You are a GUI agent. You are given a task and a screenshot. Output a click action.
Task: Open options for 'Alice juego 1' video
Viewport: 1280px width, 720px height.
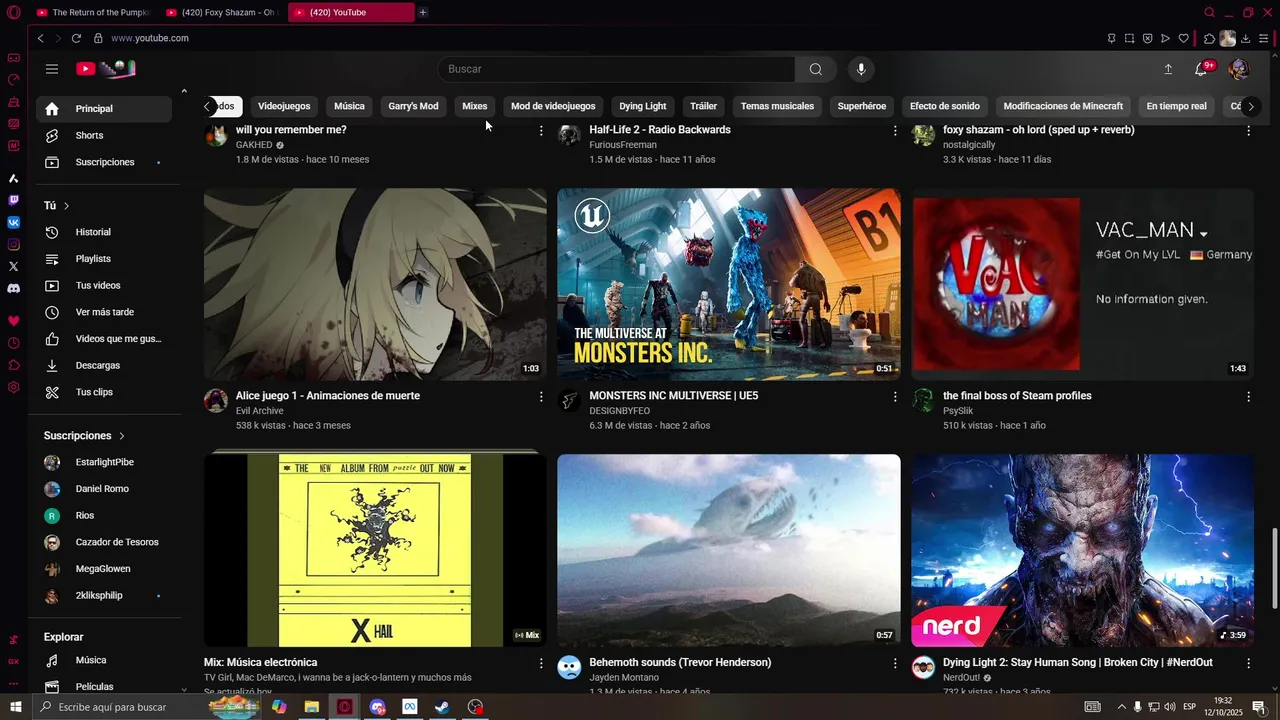[x=541, y=397]
